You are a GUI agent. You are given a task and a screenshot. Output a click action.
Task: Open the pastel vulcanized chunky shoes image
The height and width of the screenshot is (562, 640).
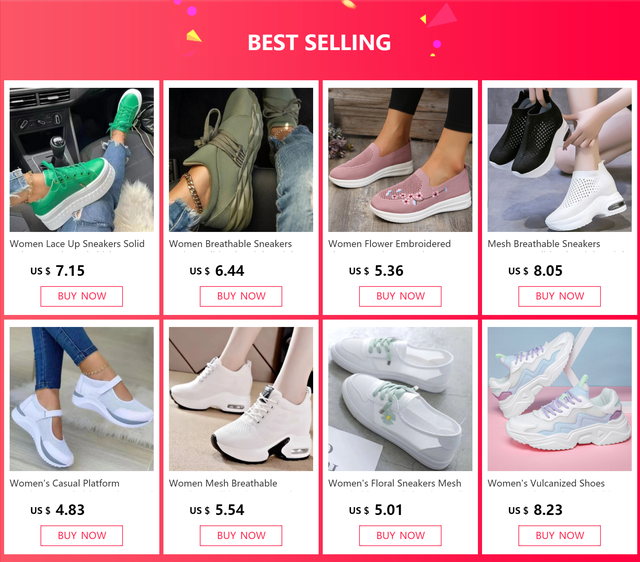pyautogui.click(x=560, y=399)
